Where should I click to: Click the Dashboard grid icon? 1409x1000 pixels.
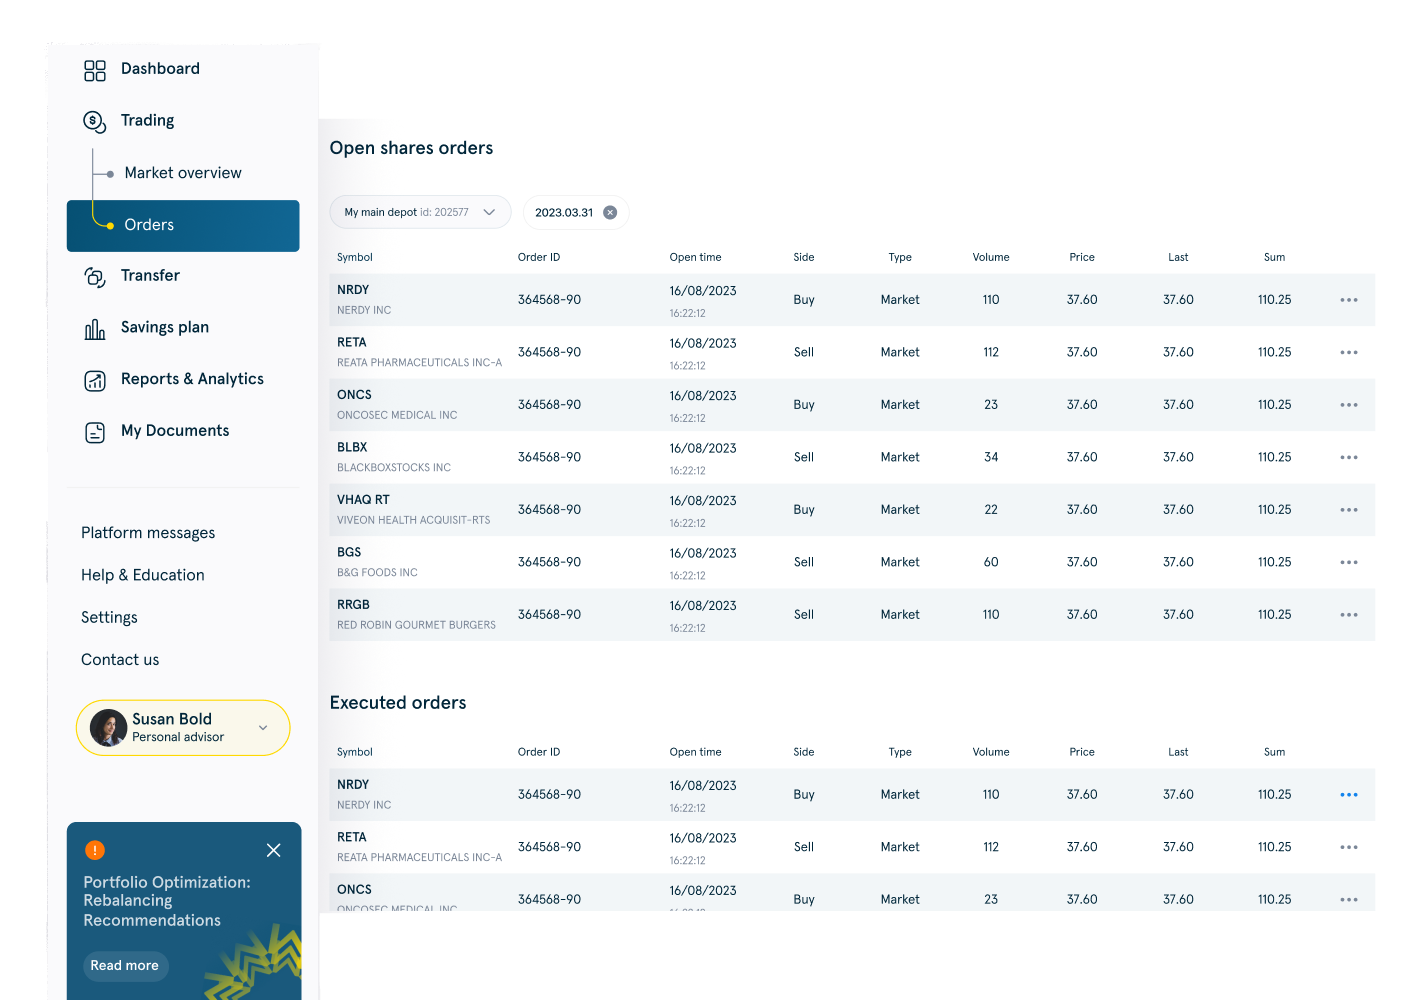(x=95, y=70)
